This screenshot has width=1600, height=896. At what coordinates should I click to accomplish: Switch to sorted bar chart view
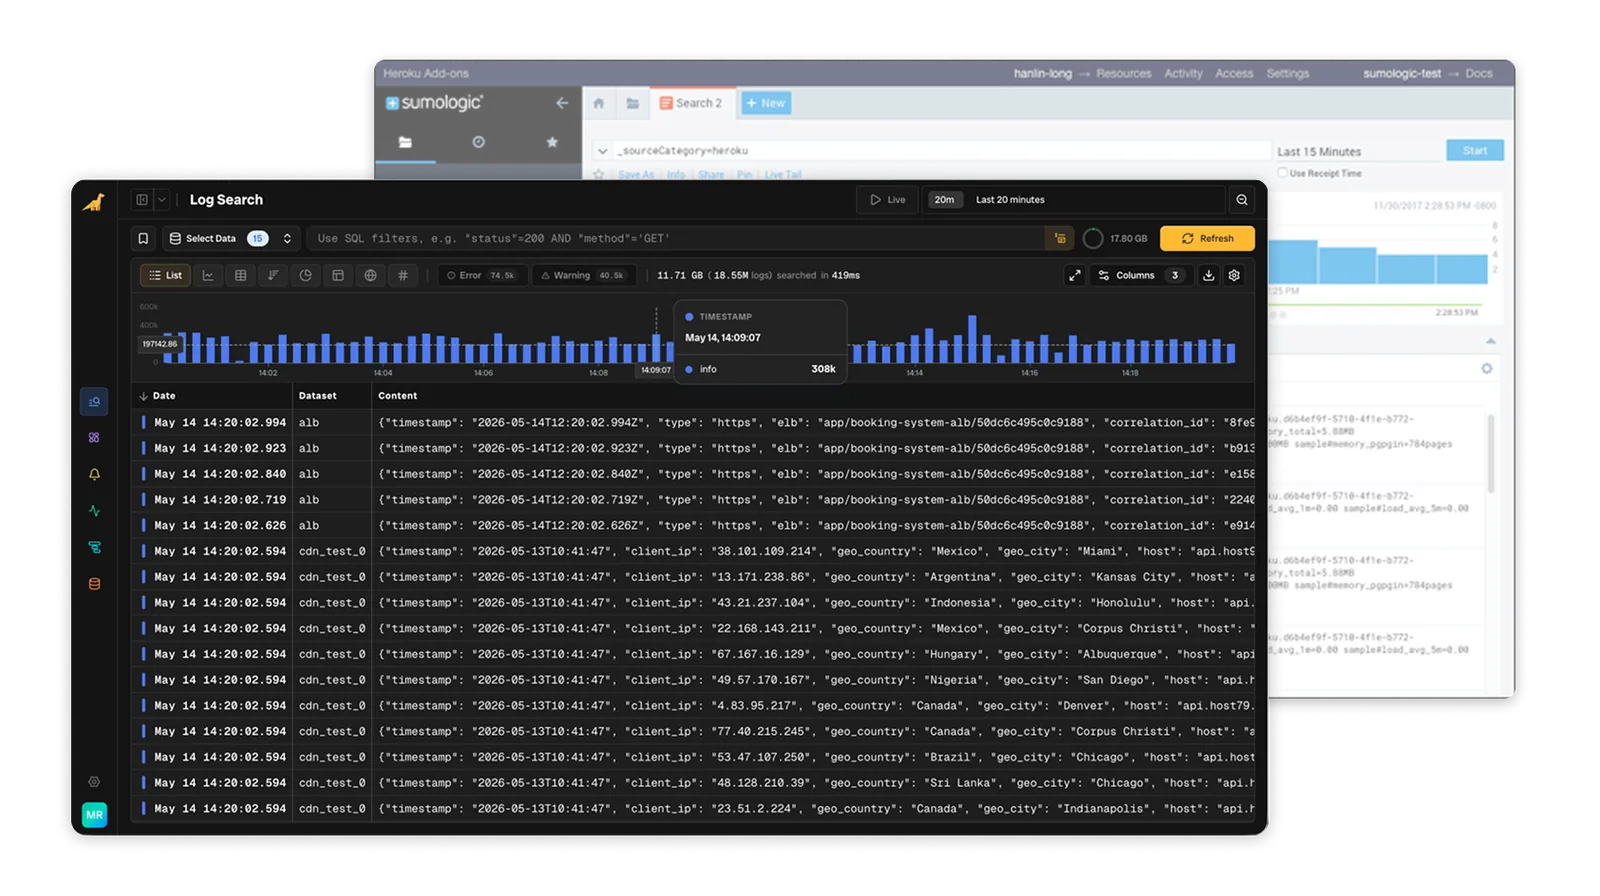[273, 275]
